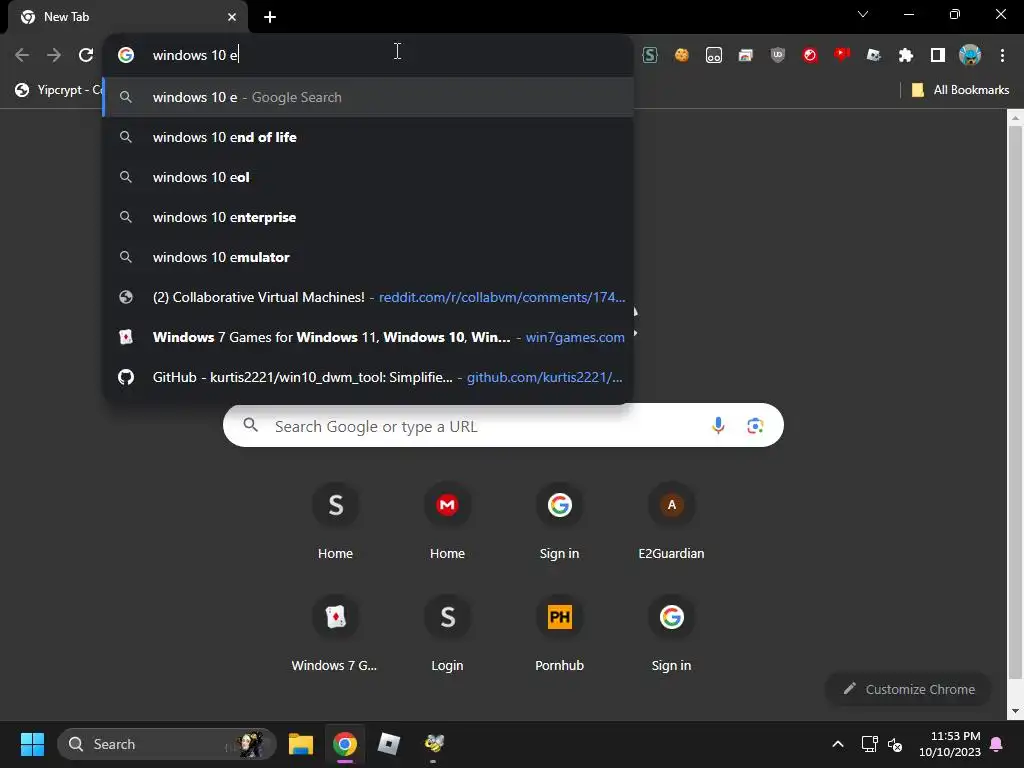
Task: Open a new tab with the plus button
Action: pos(270,17)
